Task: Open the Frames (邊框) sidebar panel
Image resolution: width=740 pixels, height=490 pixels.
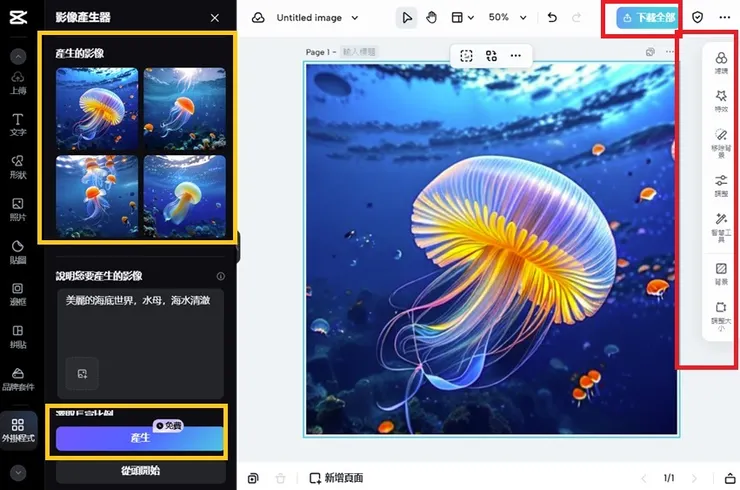Action: pos(18,294)
